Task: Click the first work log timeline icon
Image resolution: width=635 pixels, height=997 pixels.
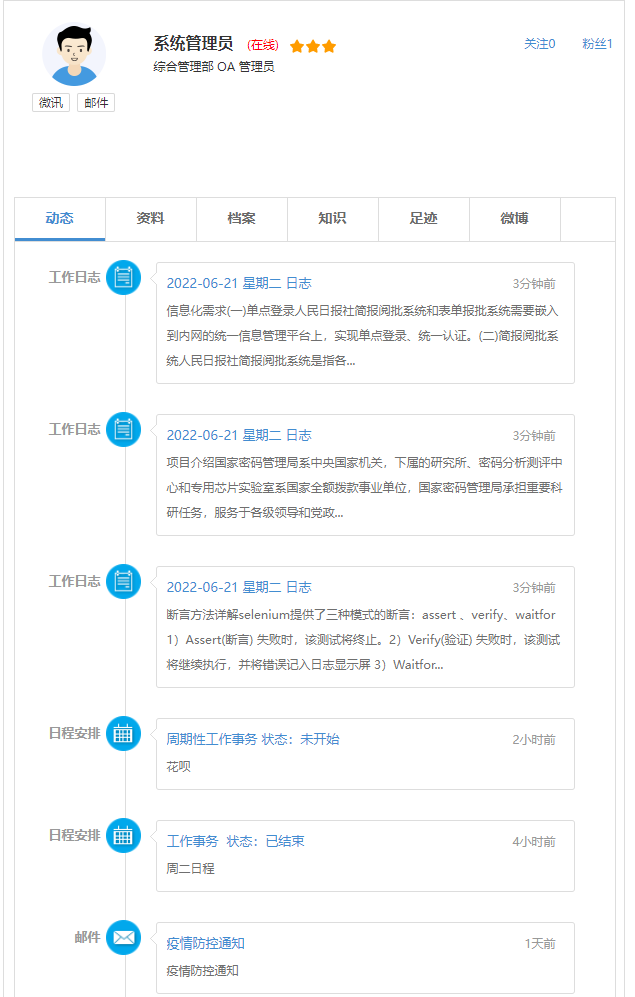Action: click(x=123, y=277)
